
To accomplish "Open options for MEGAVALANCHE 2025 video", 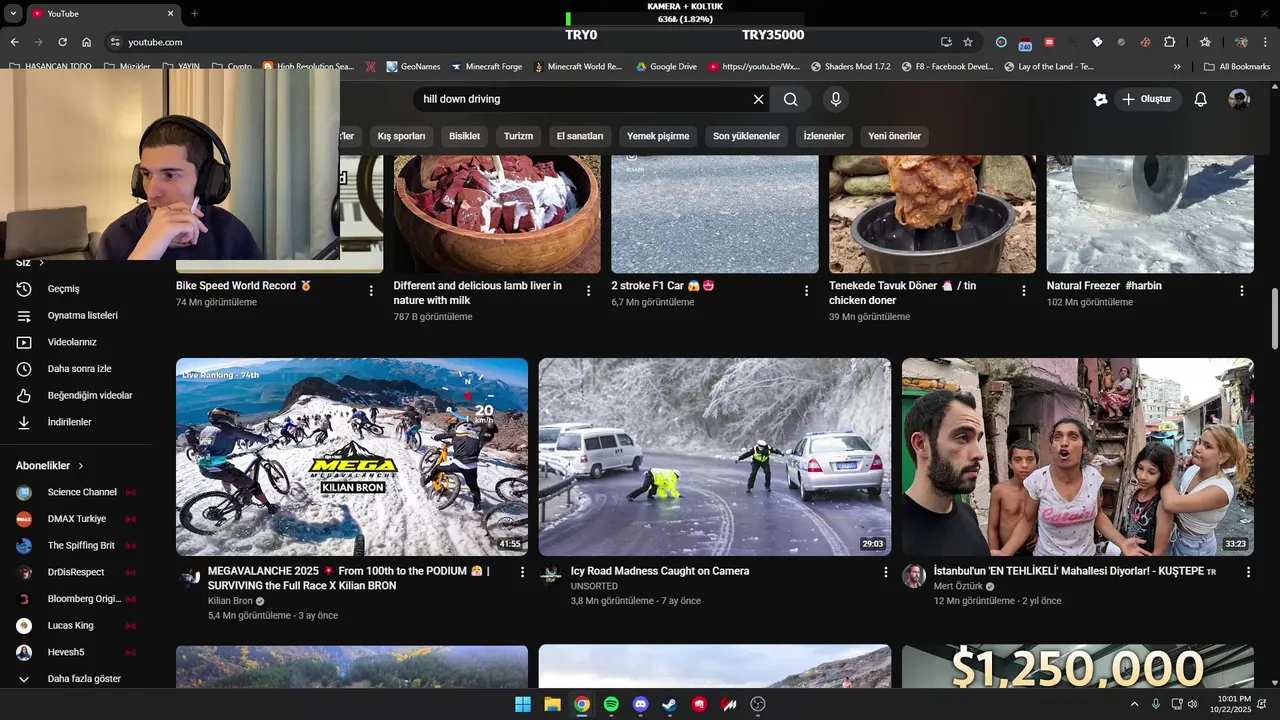I will coord(522,572).
